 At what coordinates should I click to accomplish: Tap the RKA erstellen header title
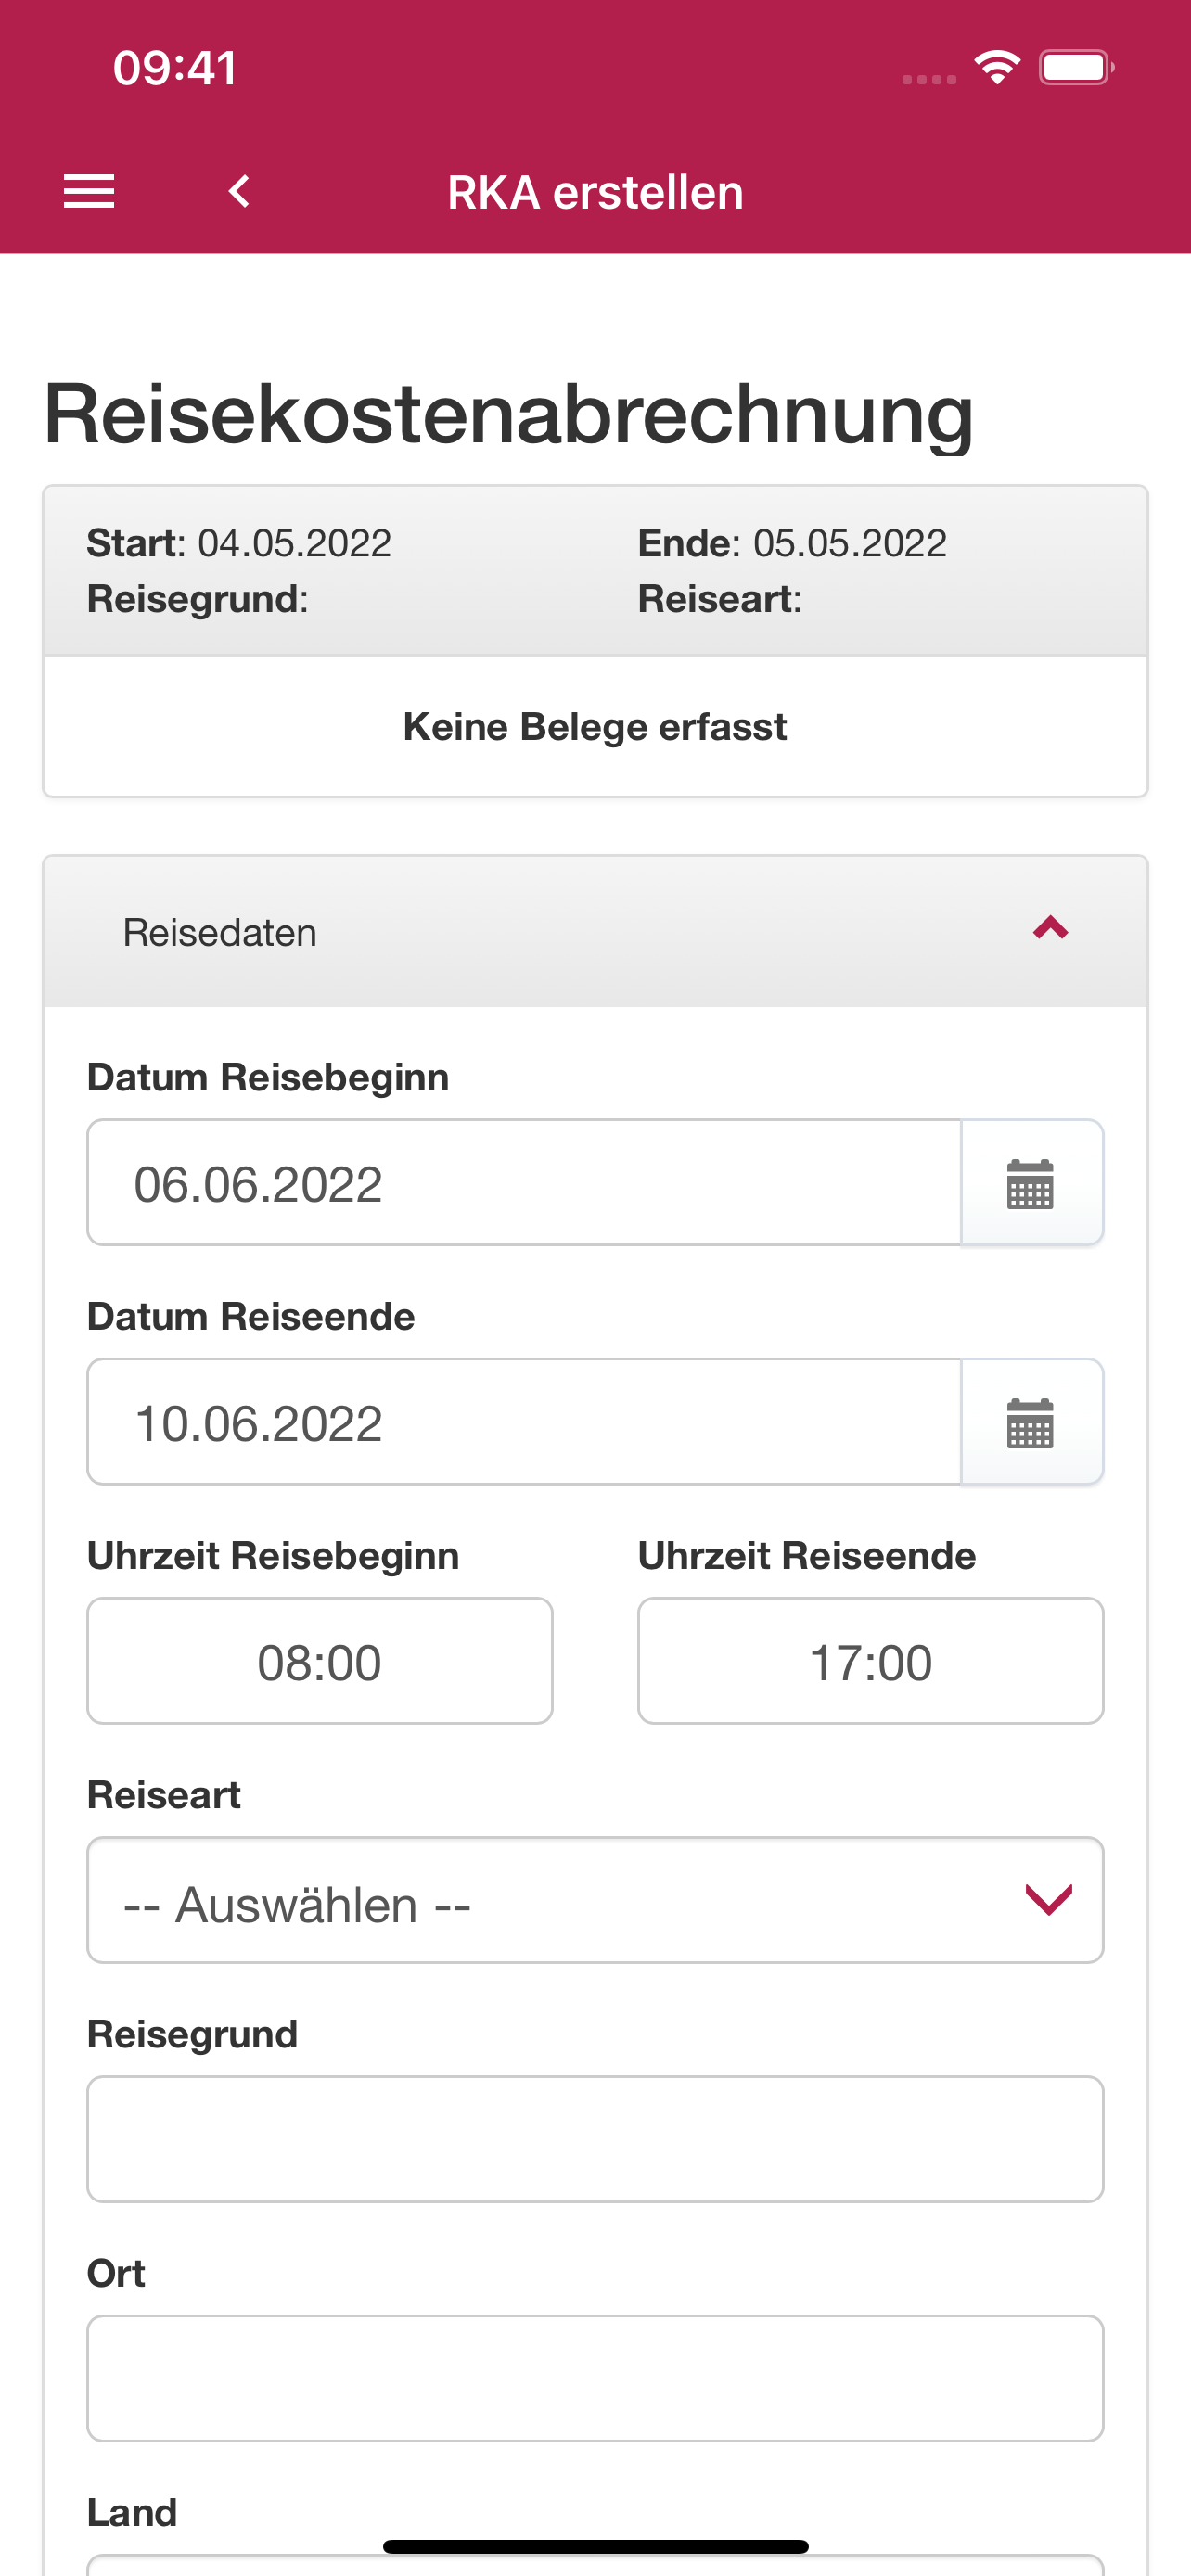pos(595,192)
